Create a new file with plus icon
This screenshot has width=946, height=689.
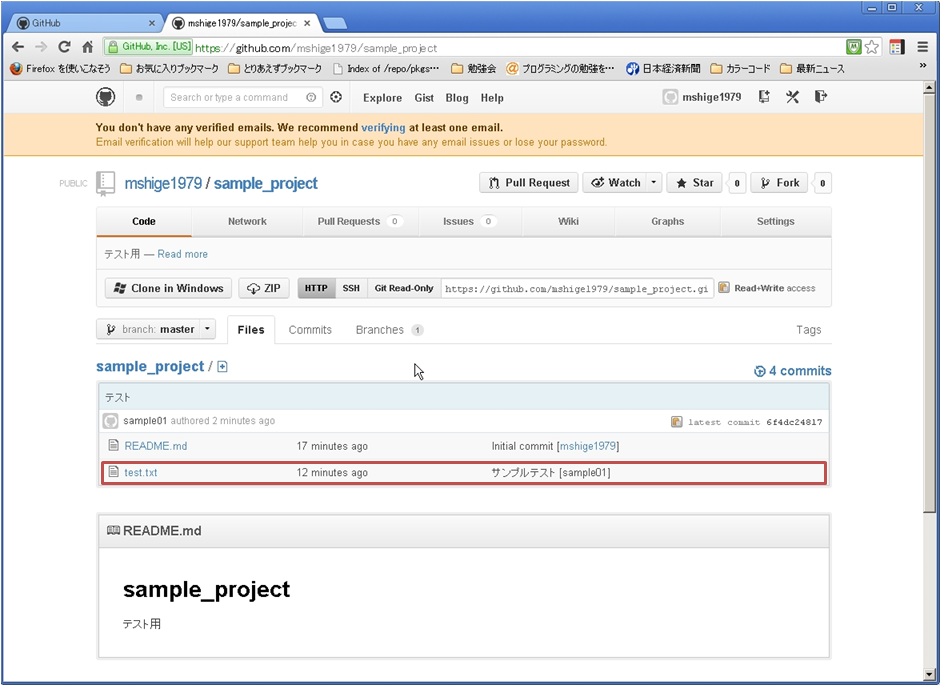pyautogui.click(x=223, y=367)
